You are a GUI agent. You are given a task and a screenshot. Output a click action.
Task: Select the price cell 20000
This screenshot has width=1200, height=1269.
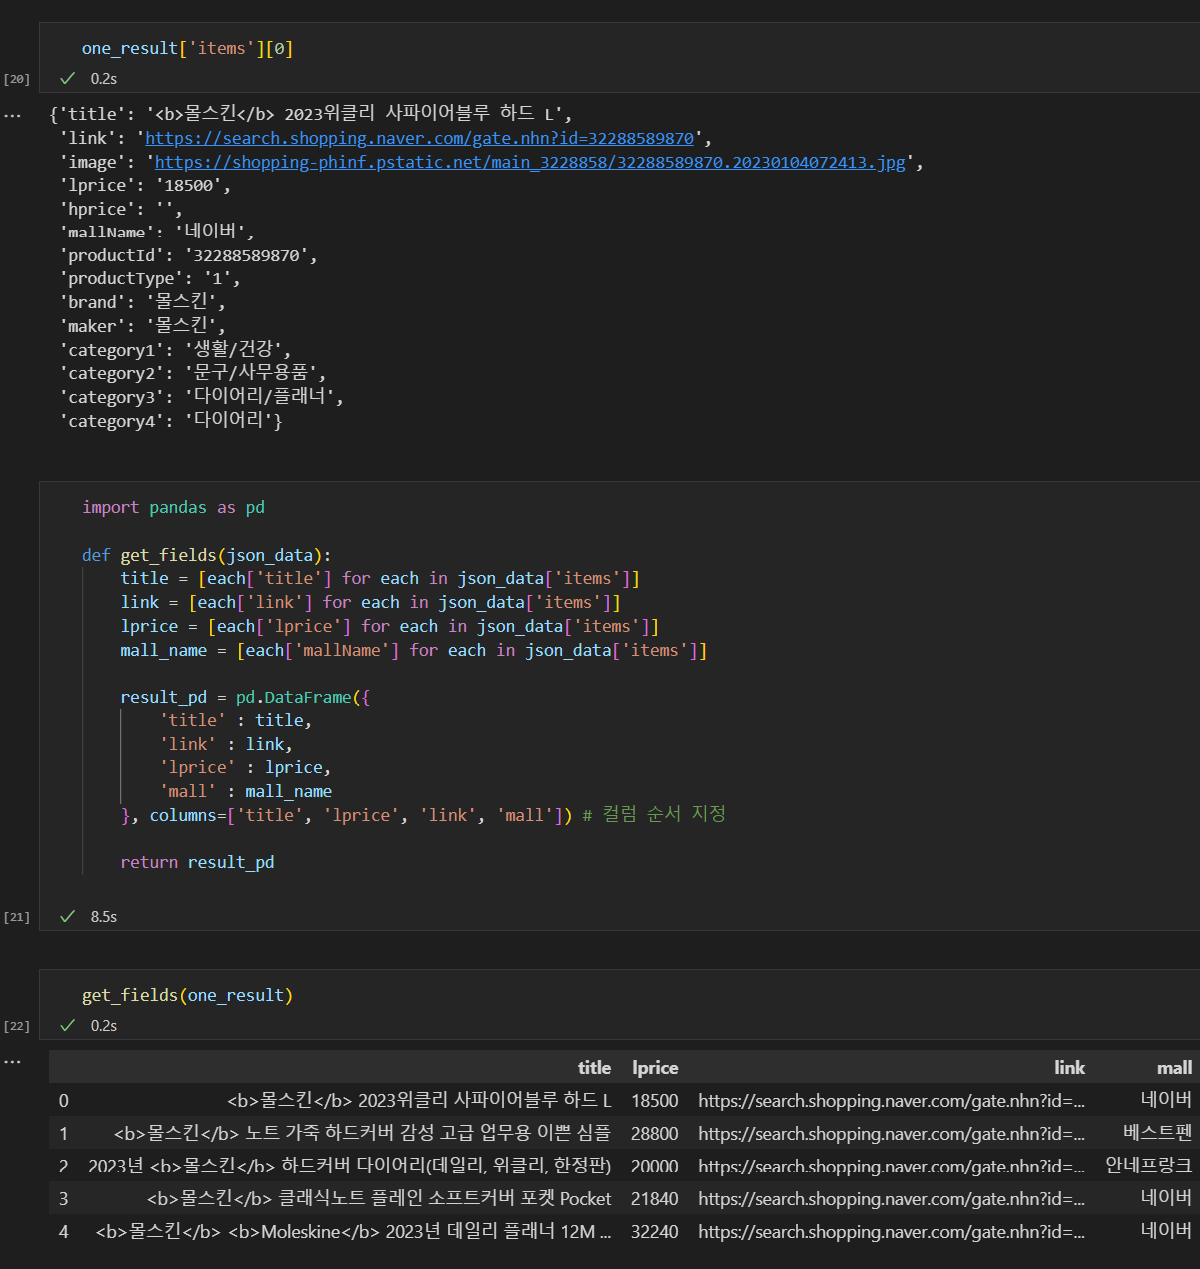[655, 1166]
